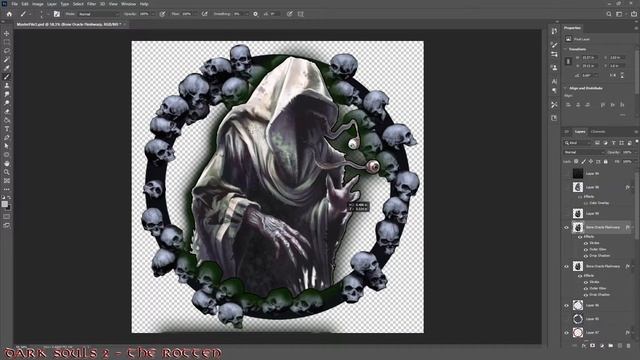The image size is (640, 360).
Task: Select the Rectangular Marquee tool
Action: [7, 42]
